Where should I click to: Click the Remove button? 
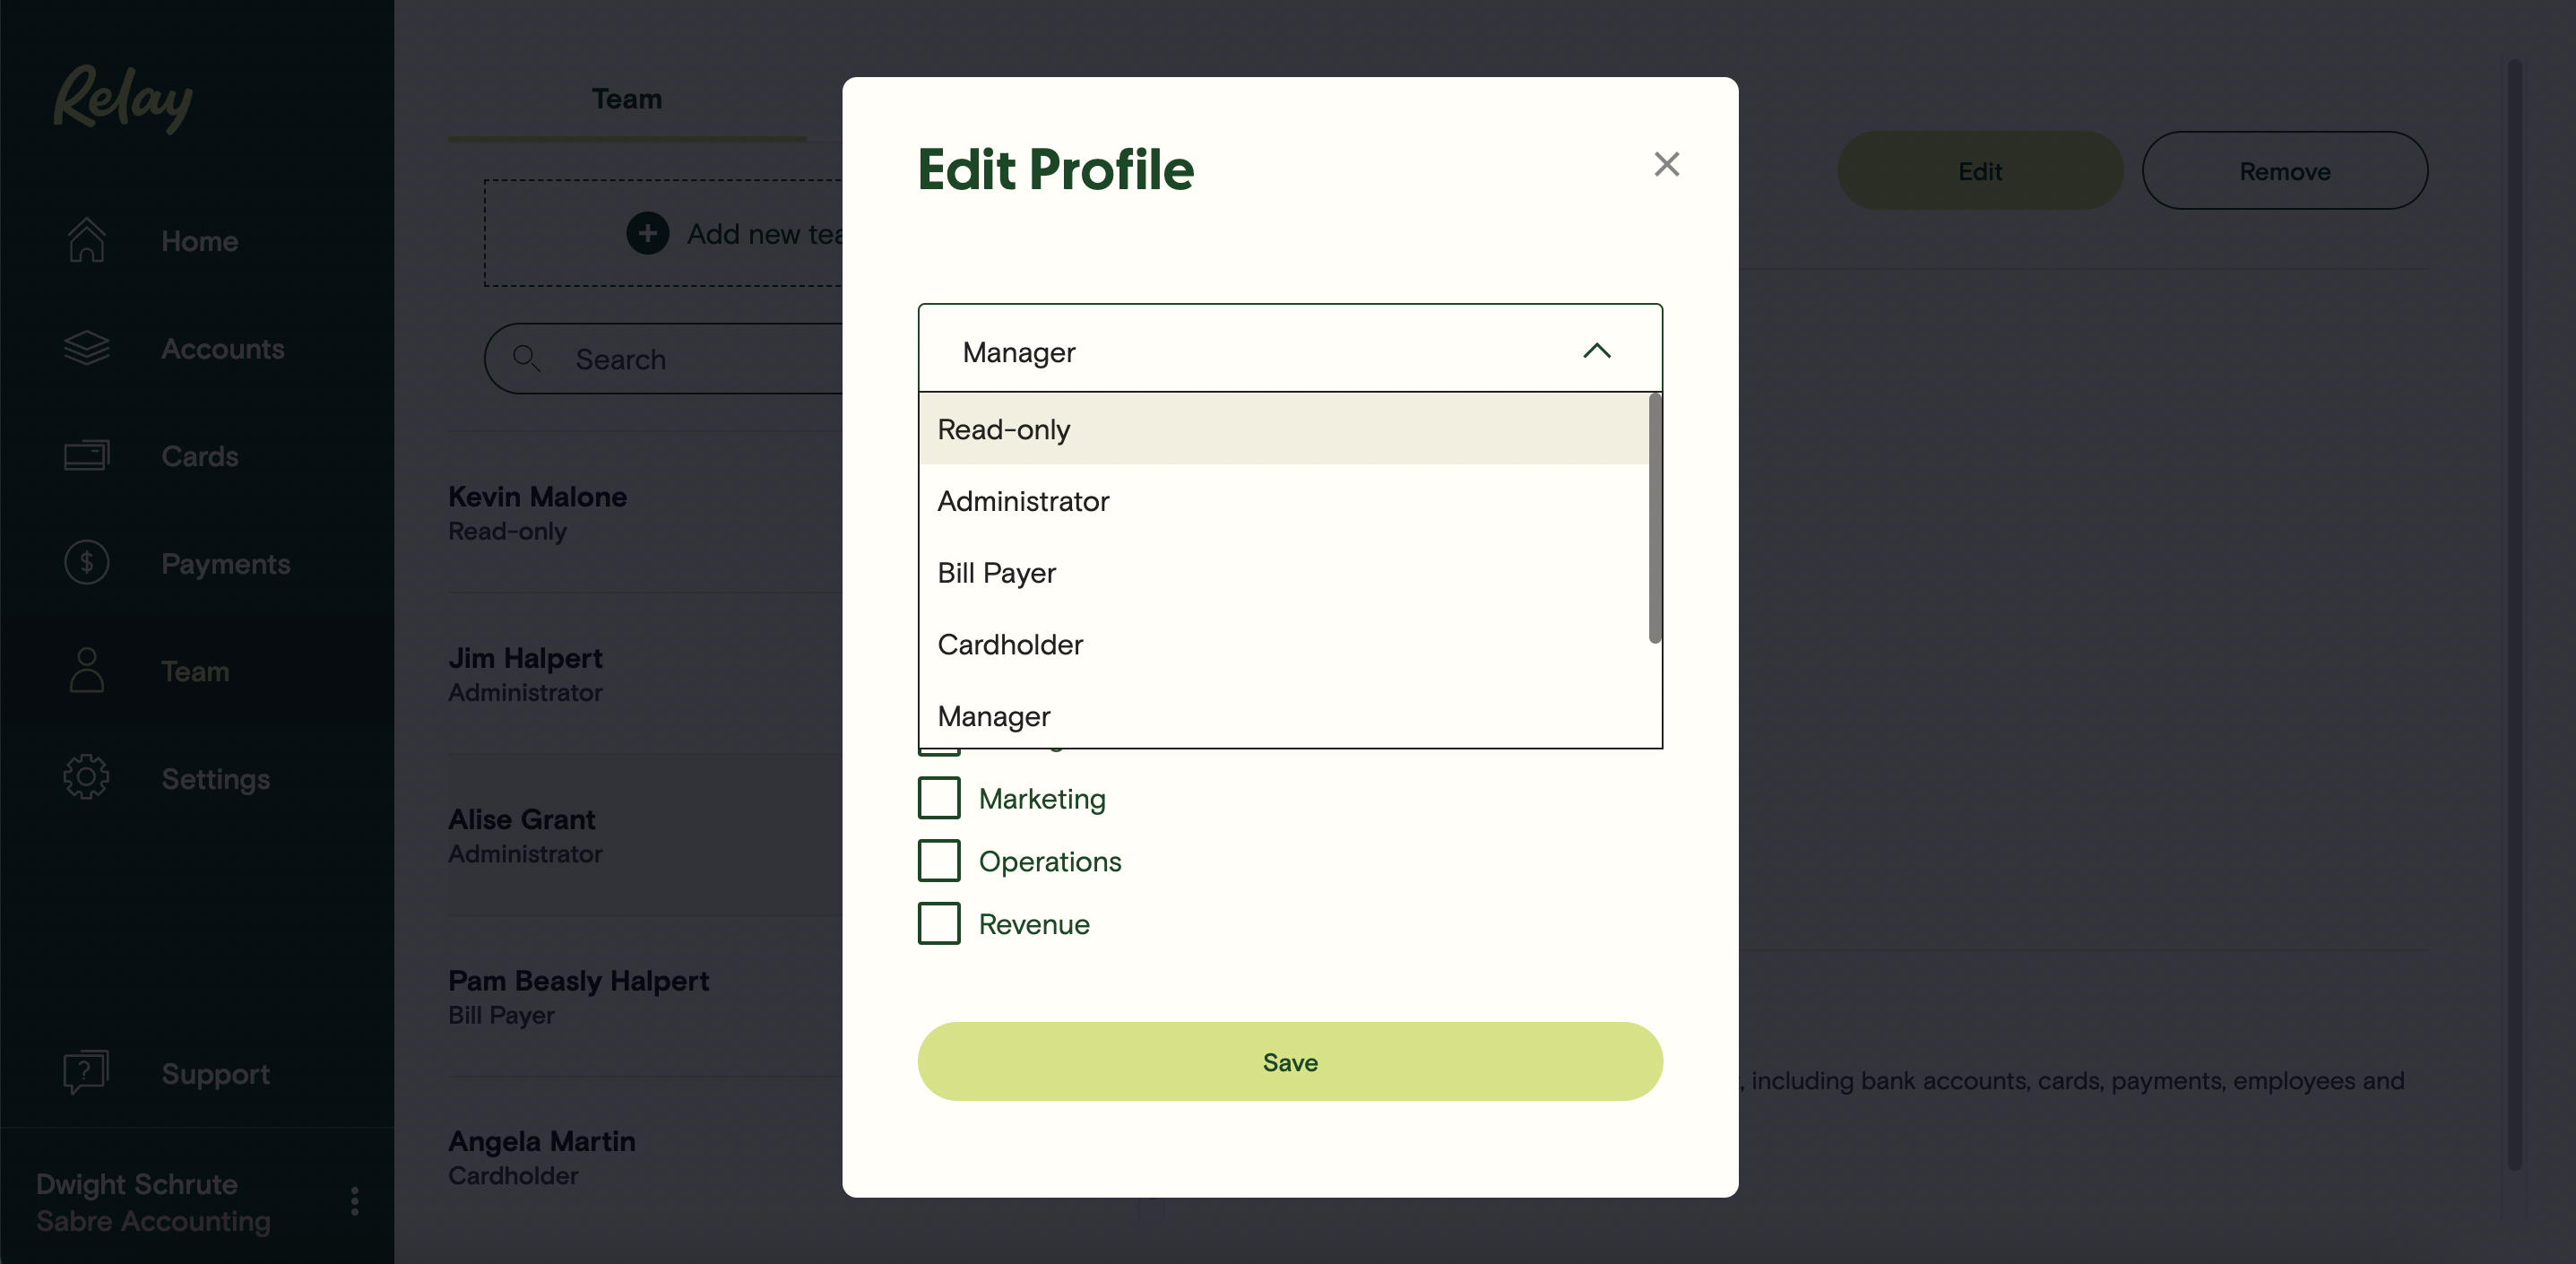(2284, 170)
